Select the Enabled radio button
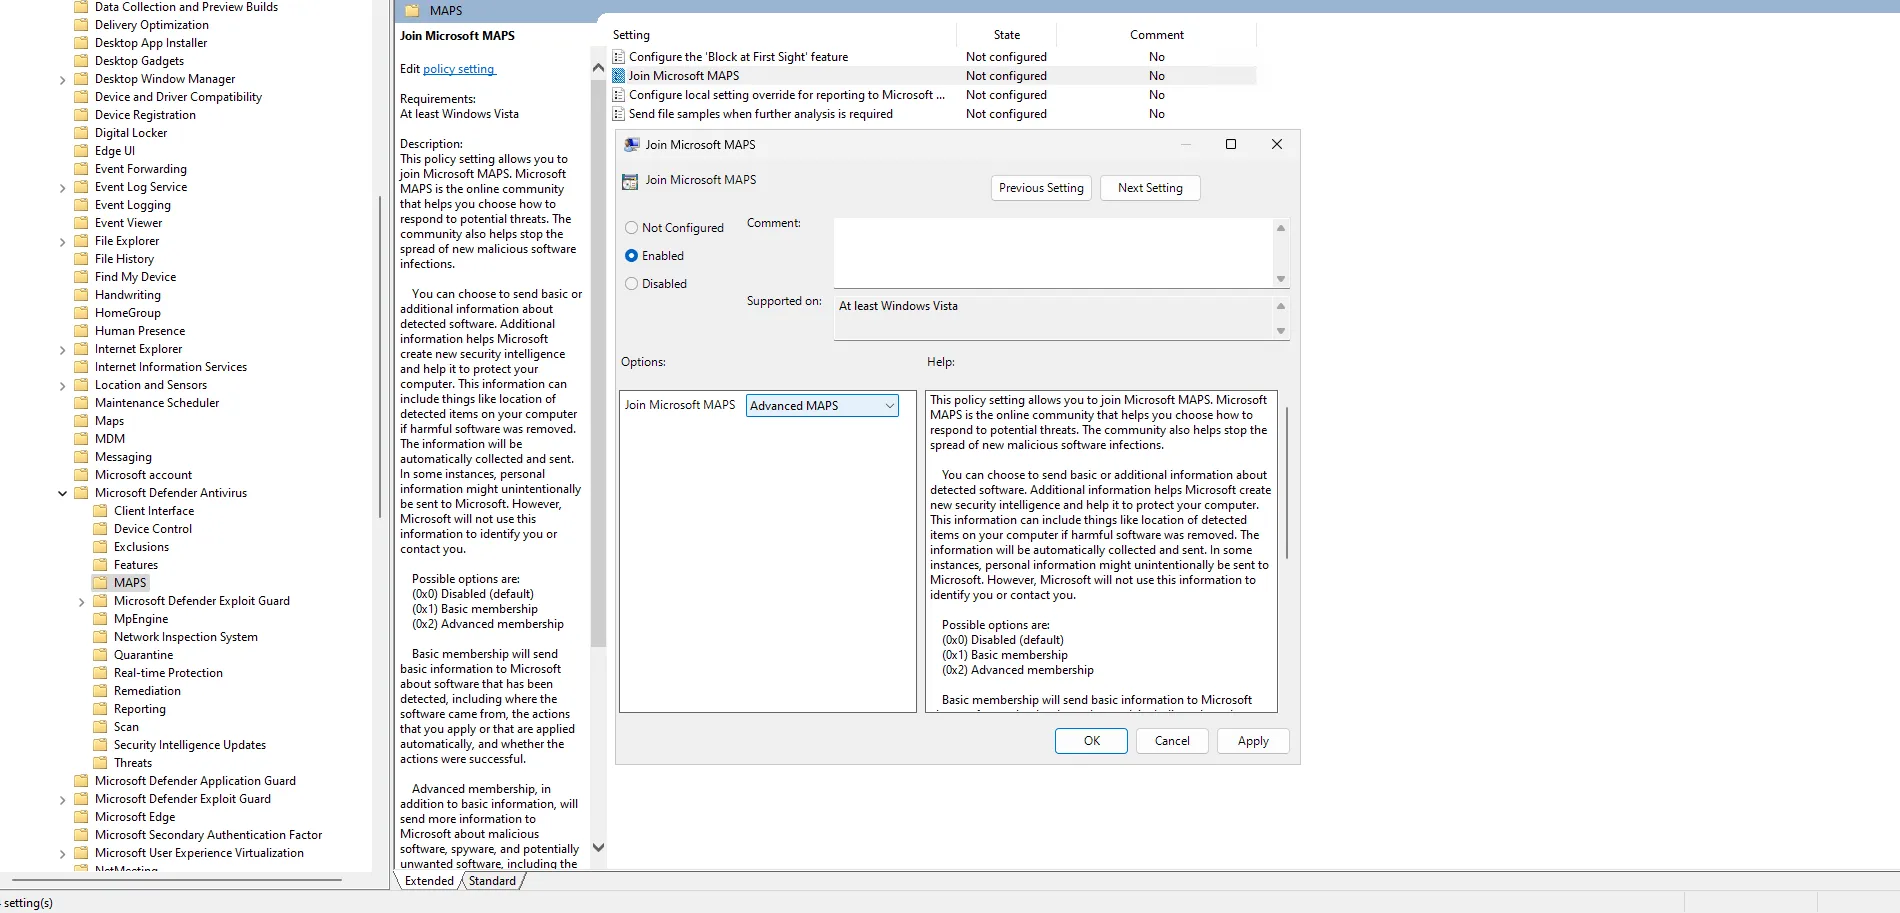 tap(631, 255)
